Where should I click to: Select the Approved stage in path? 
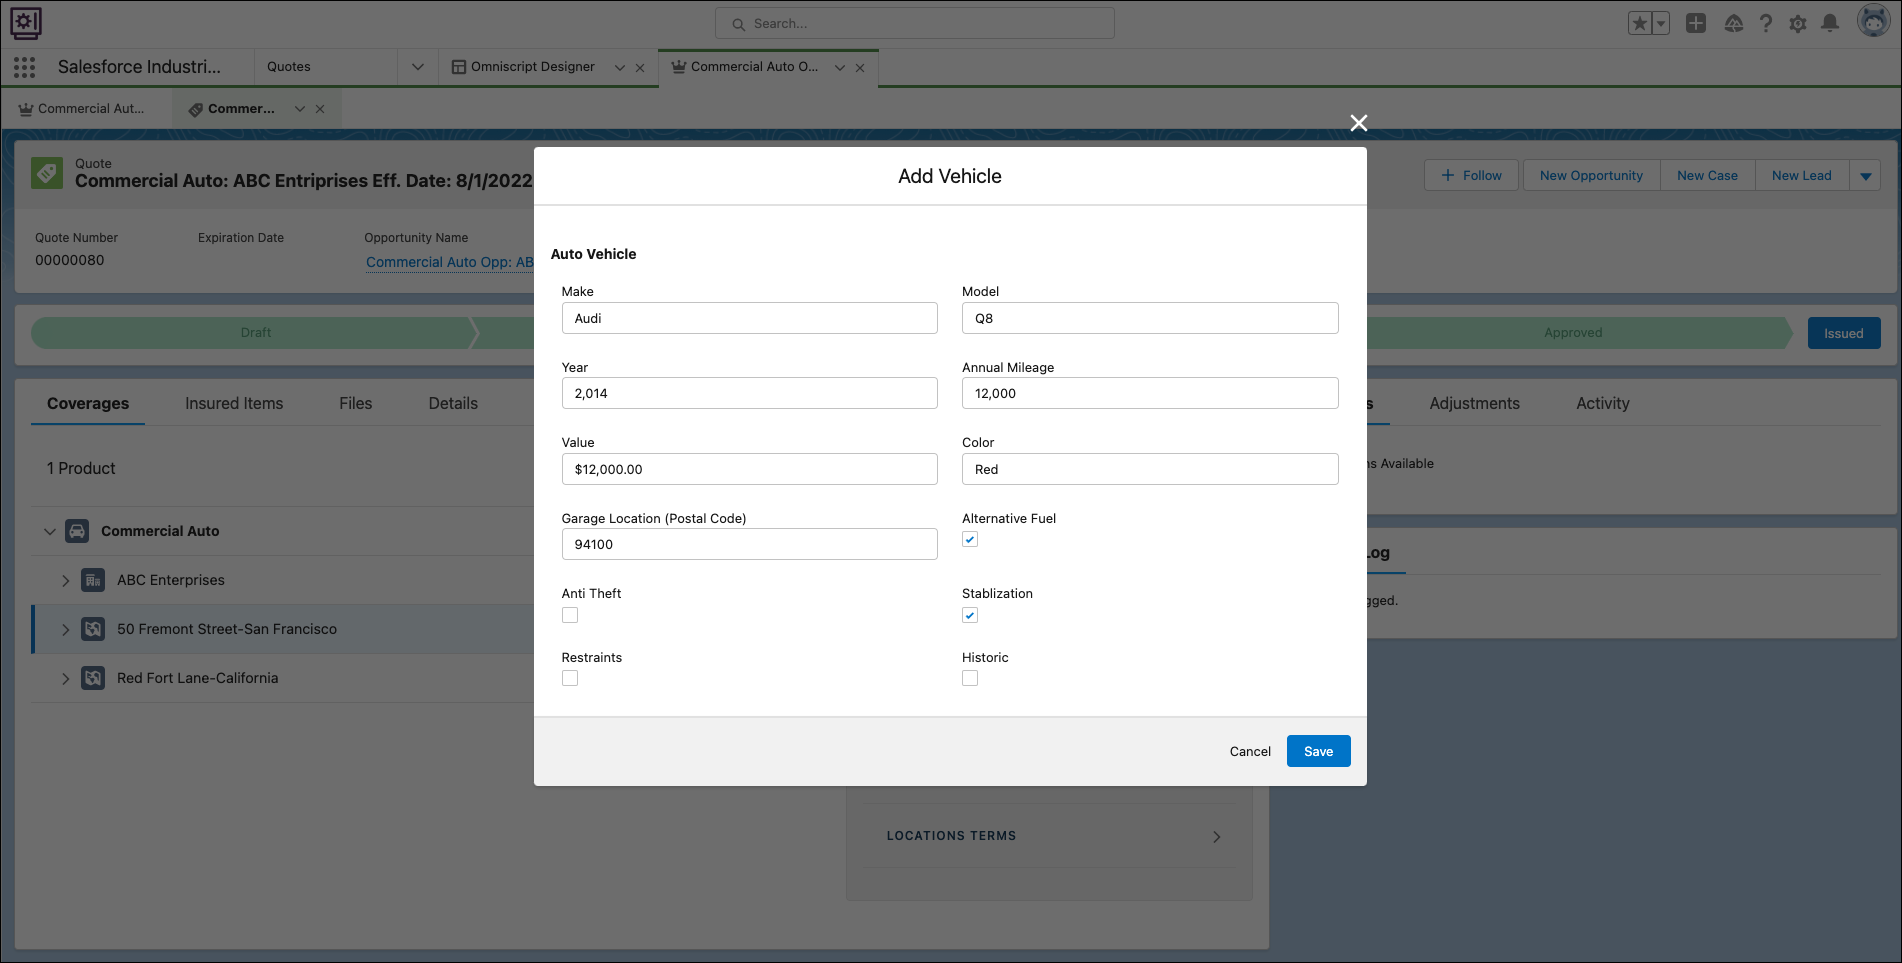click(x=1573, y=333)
